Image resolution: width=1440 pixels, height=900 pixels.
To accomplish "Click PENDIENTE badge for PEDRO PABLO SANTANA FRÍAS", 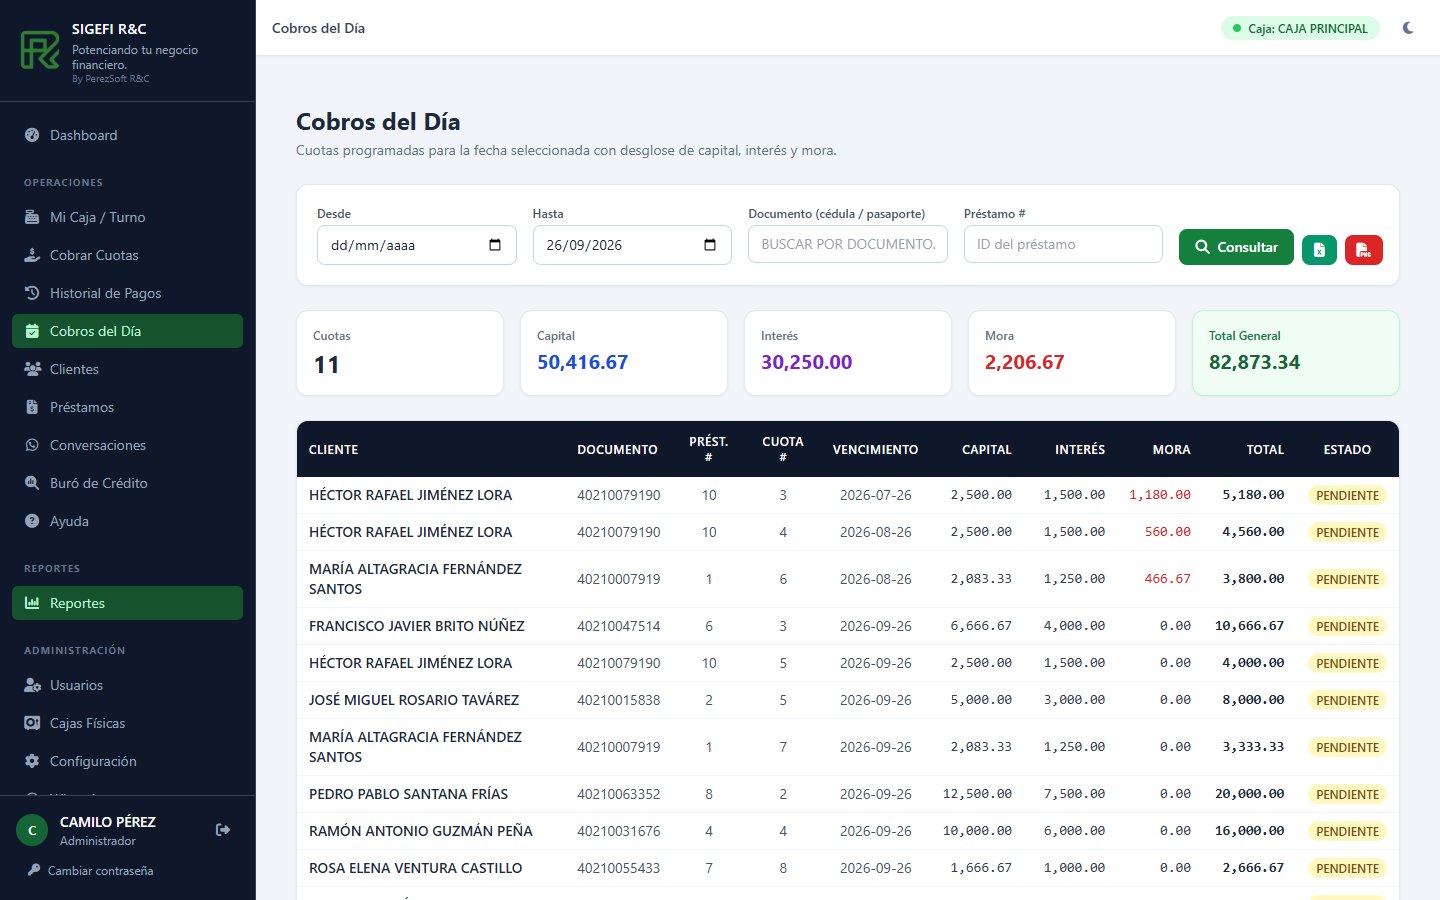I will tap(1347, 794).
